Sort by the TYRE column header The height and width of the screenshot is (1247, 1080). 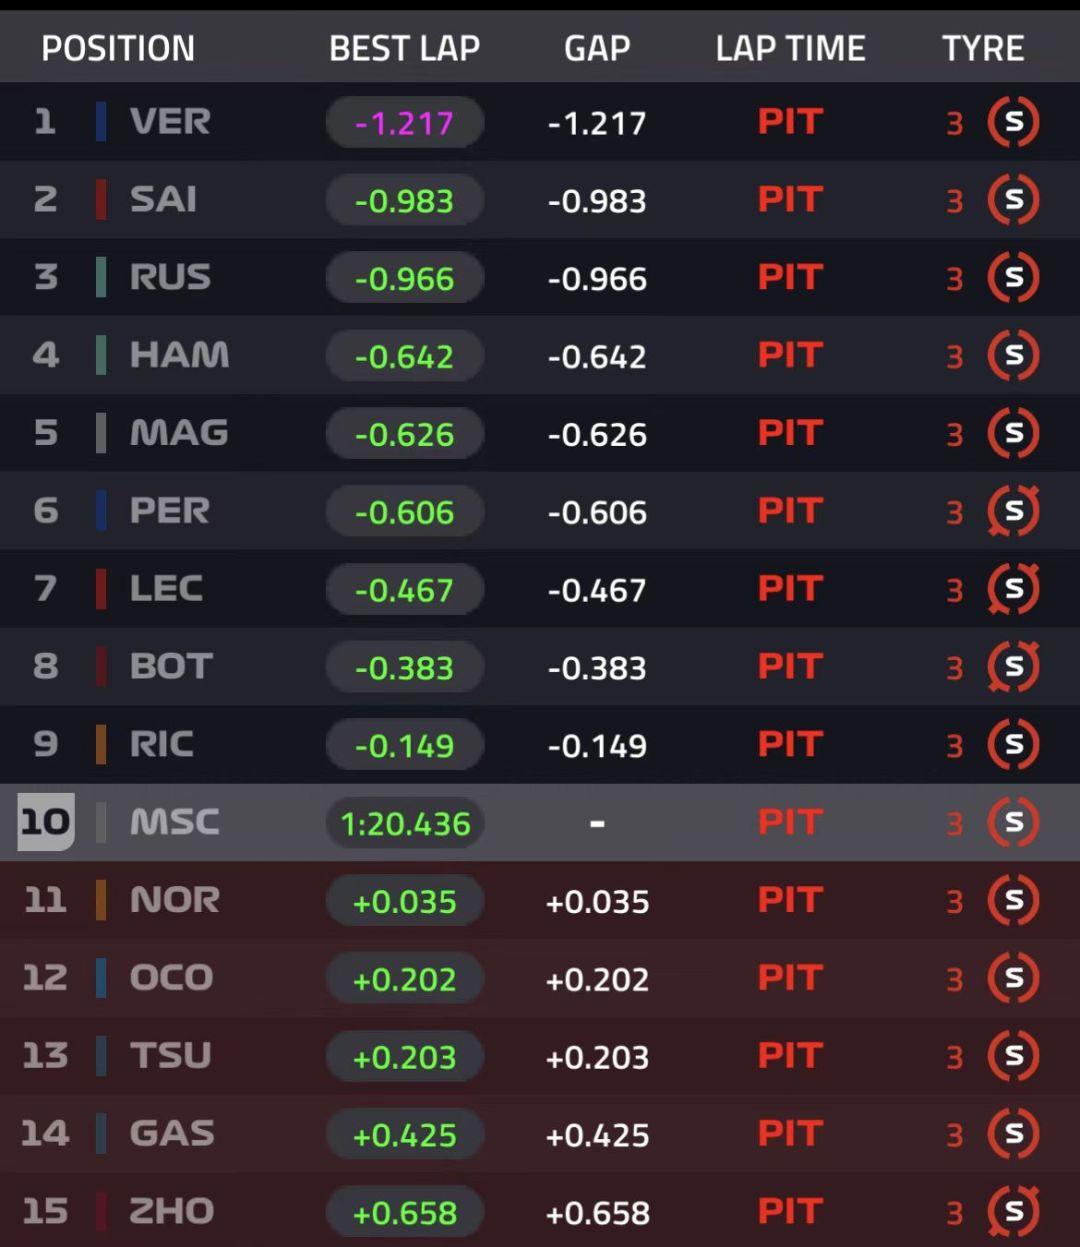pos(982,48)
